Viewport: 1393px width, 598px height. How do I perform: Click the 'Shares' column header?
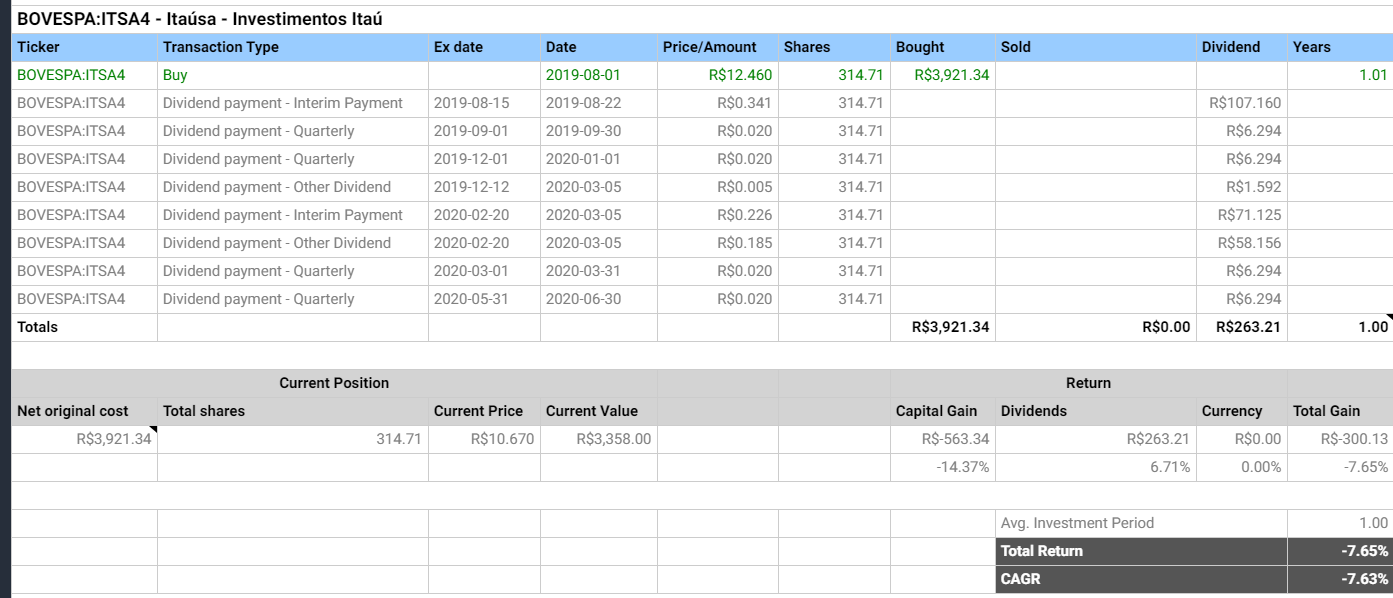(x=835, y=47)
